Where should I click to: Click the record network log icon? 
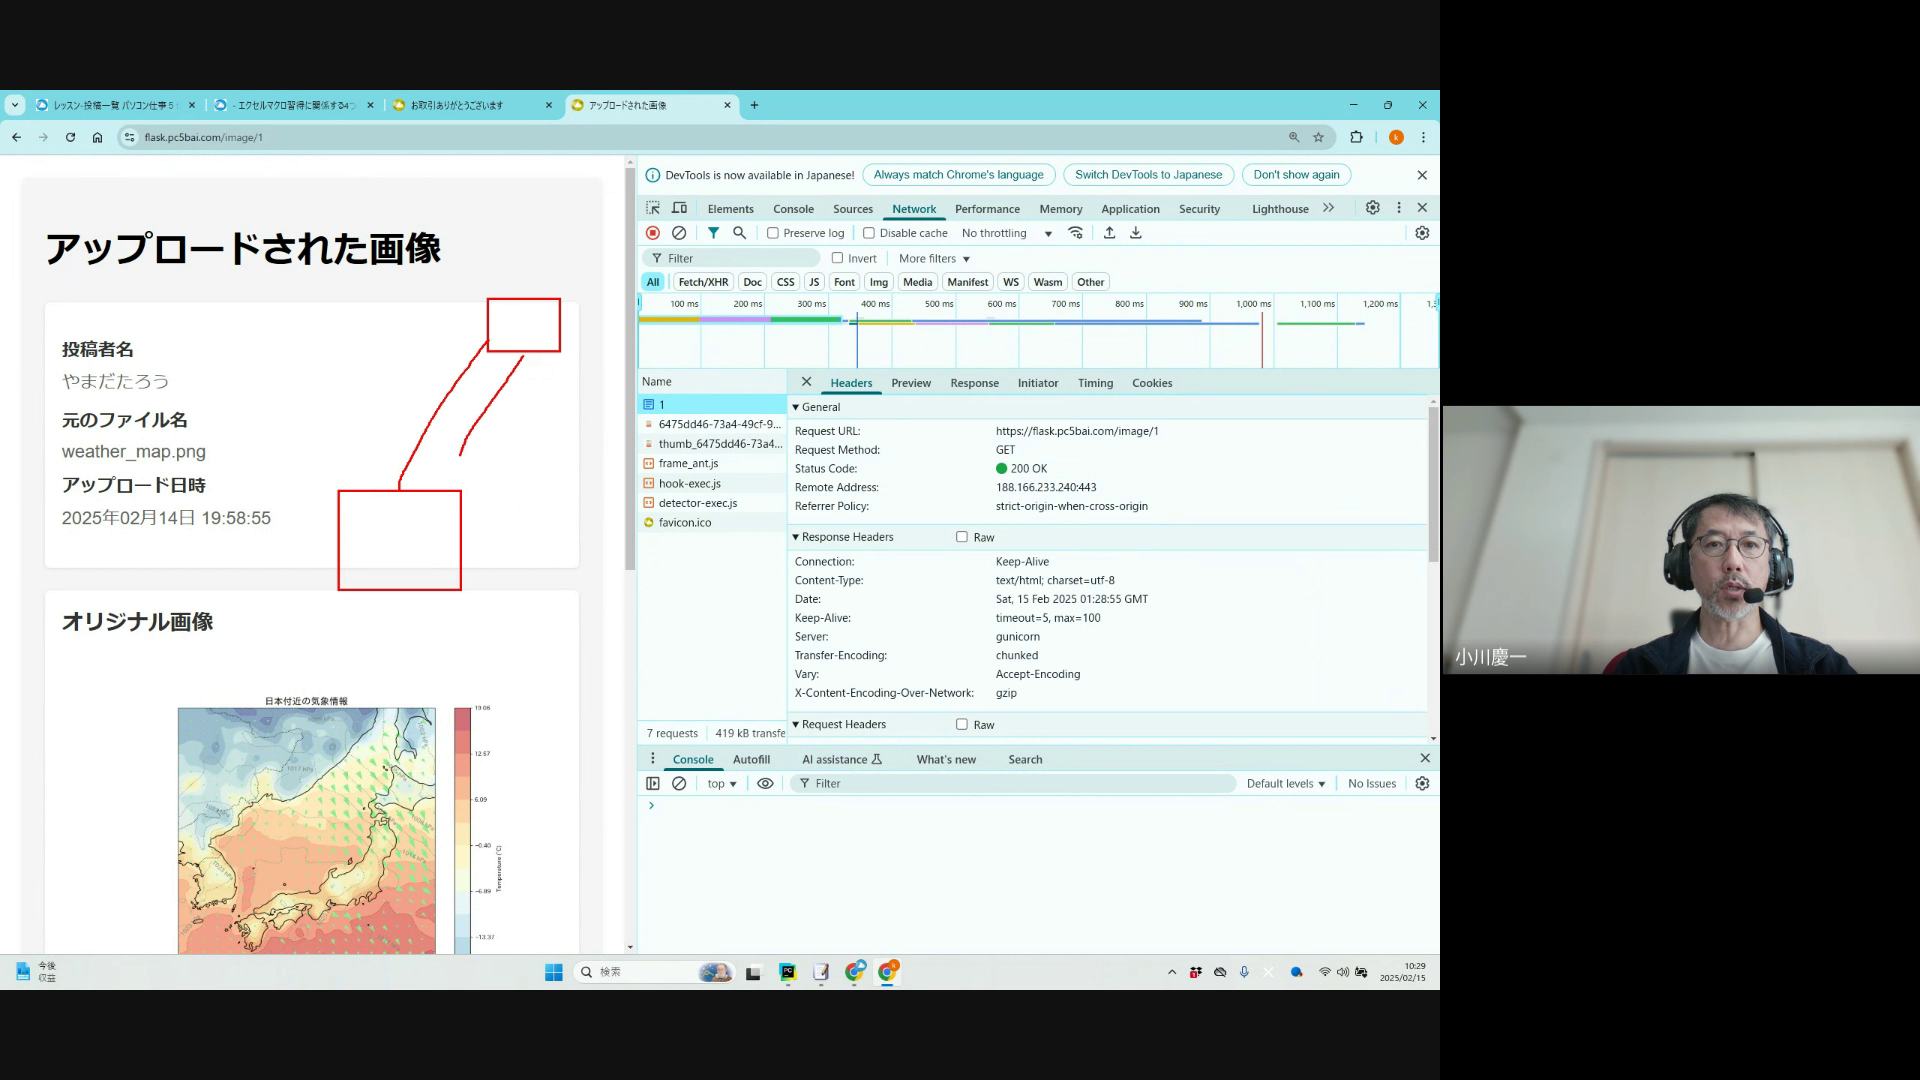click(653, 233)
